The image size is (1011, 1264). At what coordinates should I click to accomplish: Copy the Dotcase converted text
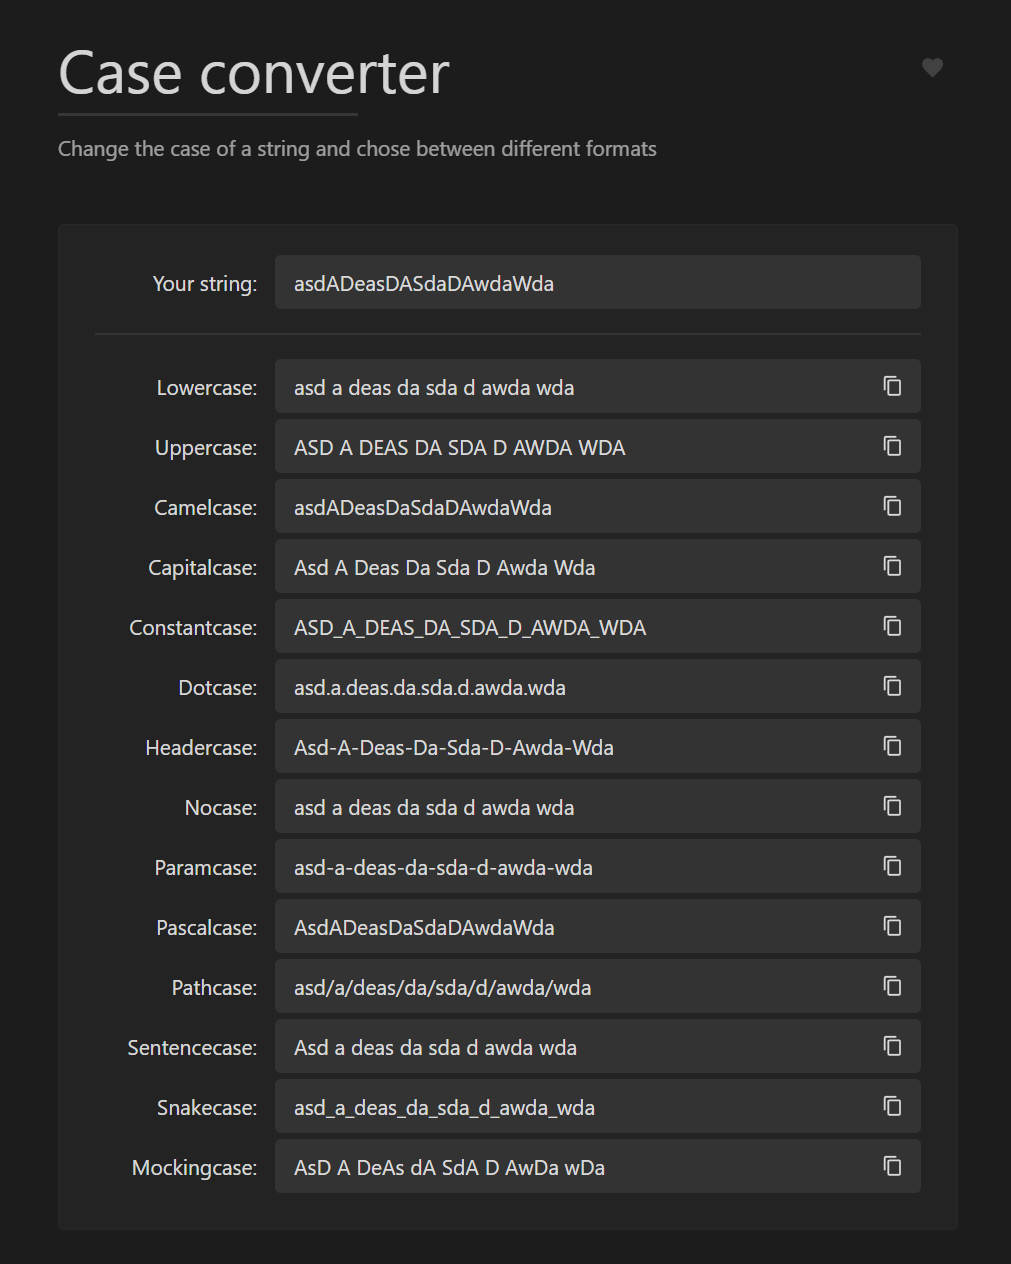click(892, 686)
